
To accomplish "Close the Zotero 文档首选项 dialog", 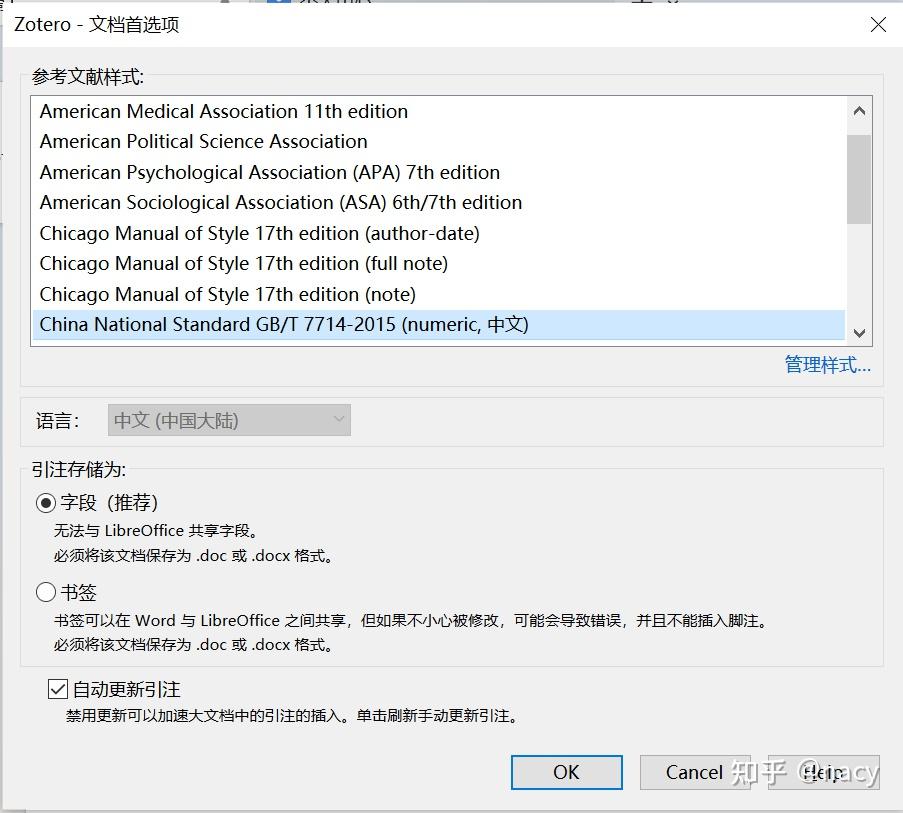I will [x=877, y=25].
